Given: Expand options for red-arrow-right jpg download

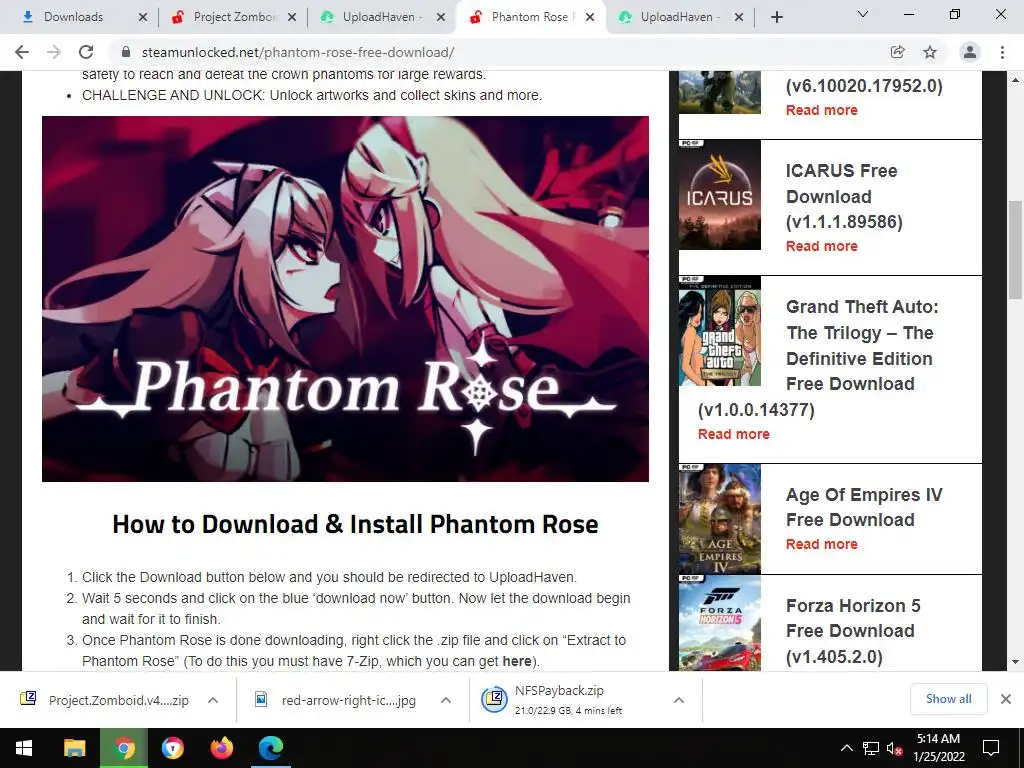Looking at the screenshot, I should pyautogui.click(x=446, y=700).
